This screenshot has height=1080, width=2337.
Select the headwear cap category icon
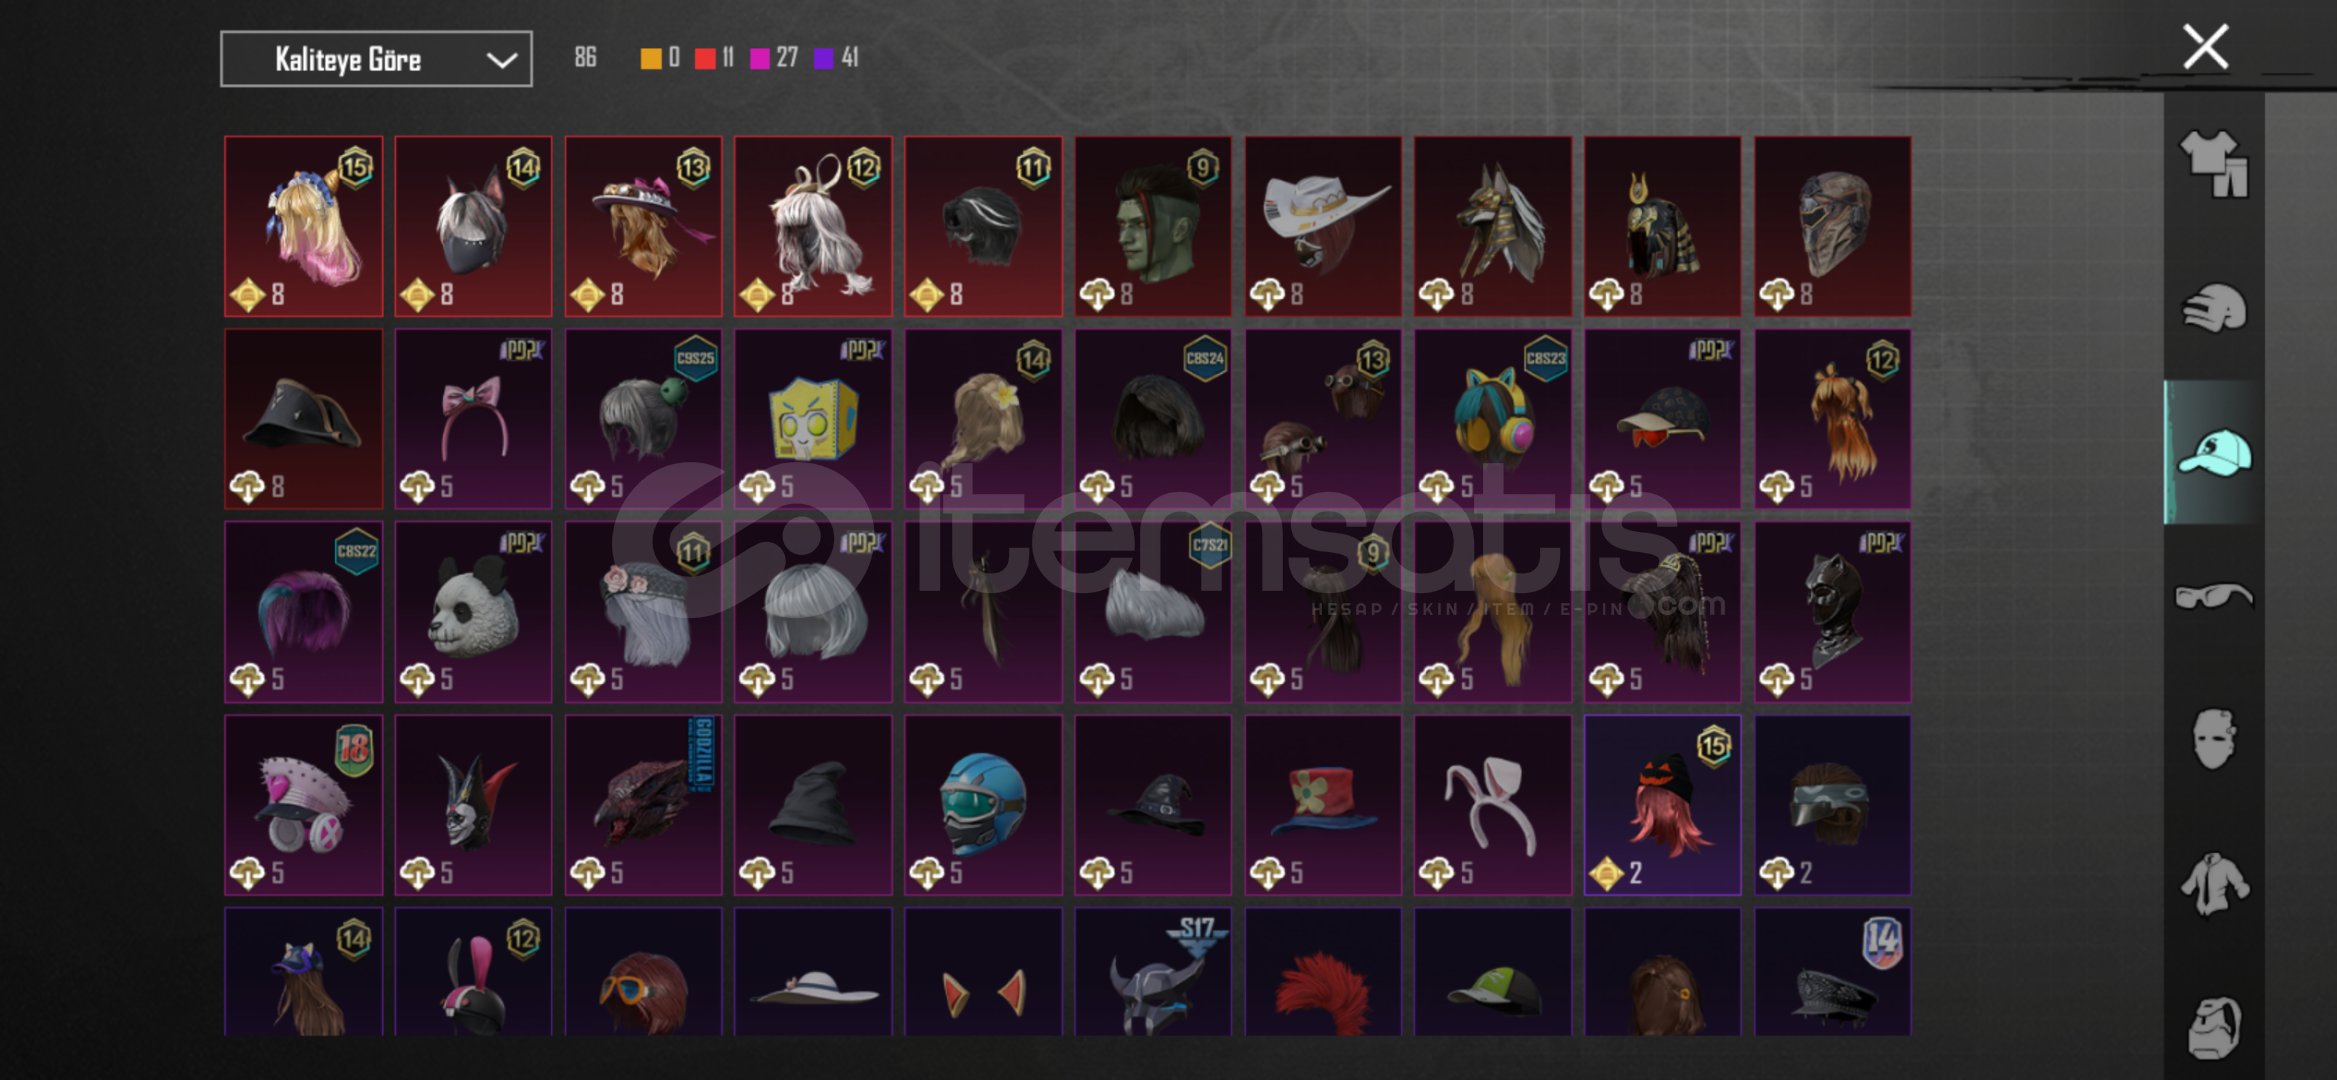2214,452
